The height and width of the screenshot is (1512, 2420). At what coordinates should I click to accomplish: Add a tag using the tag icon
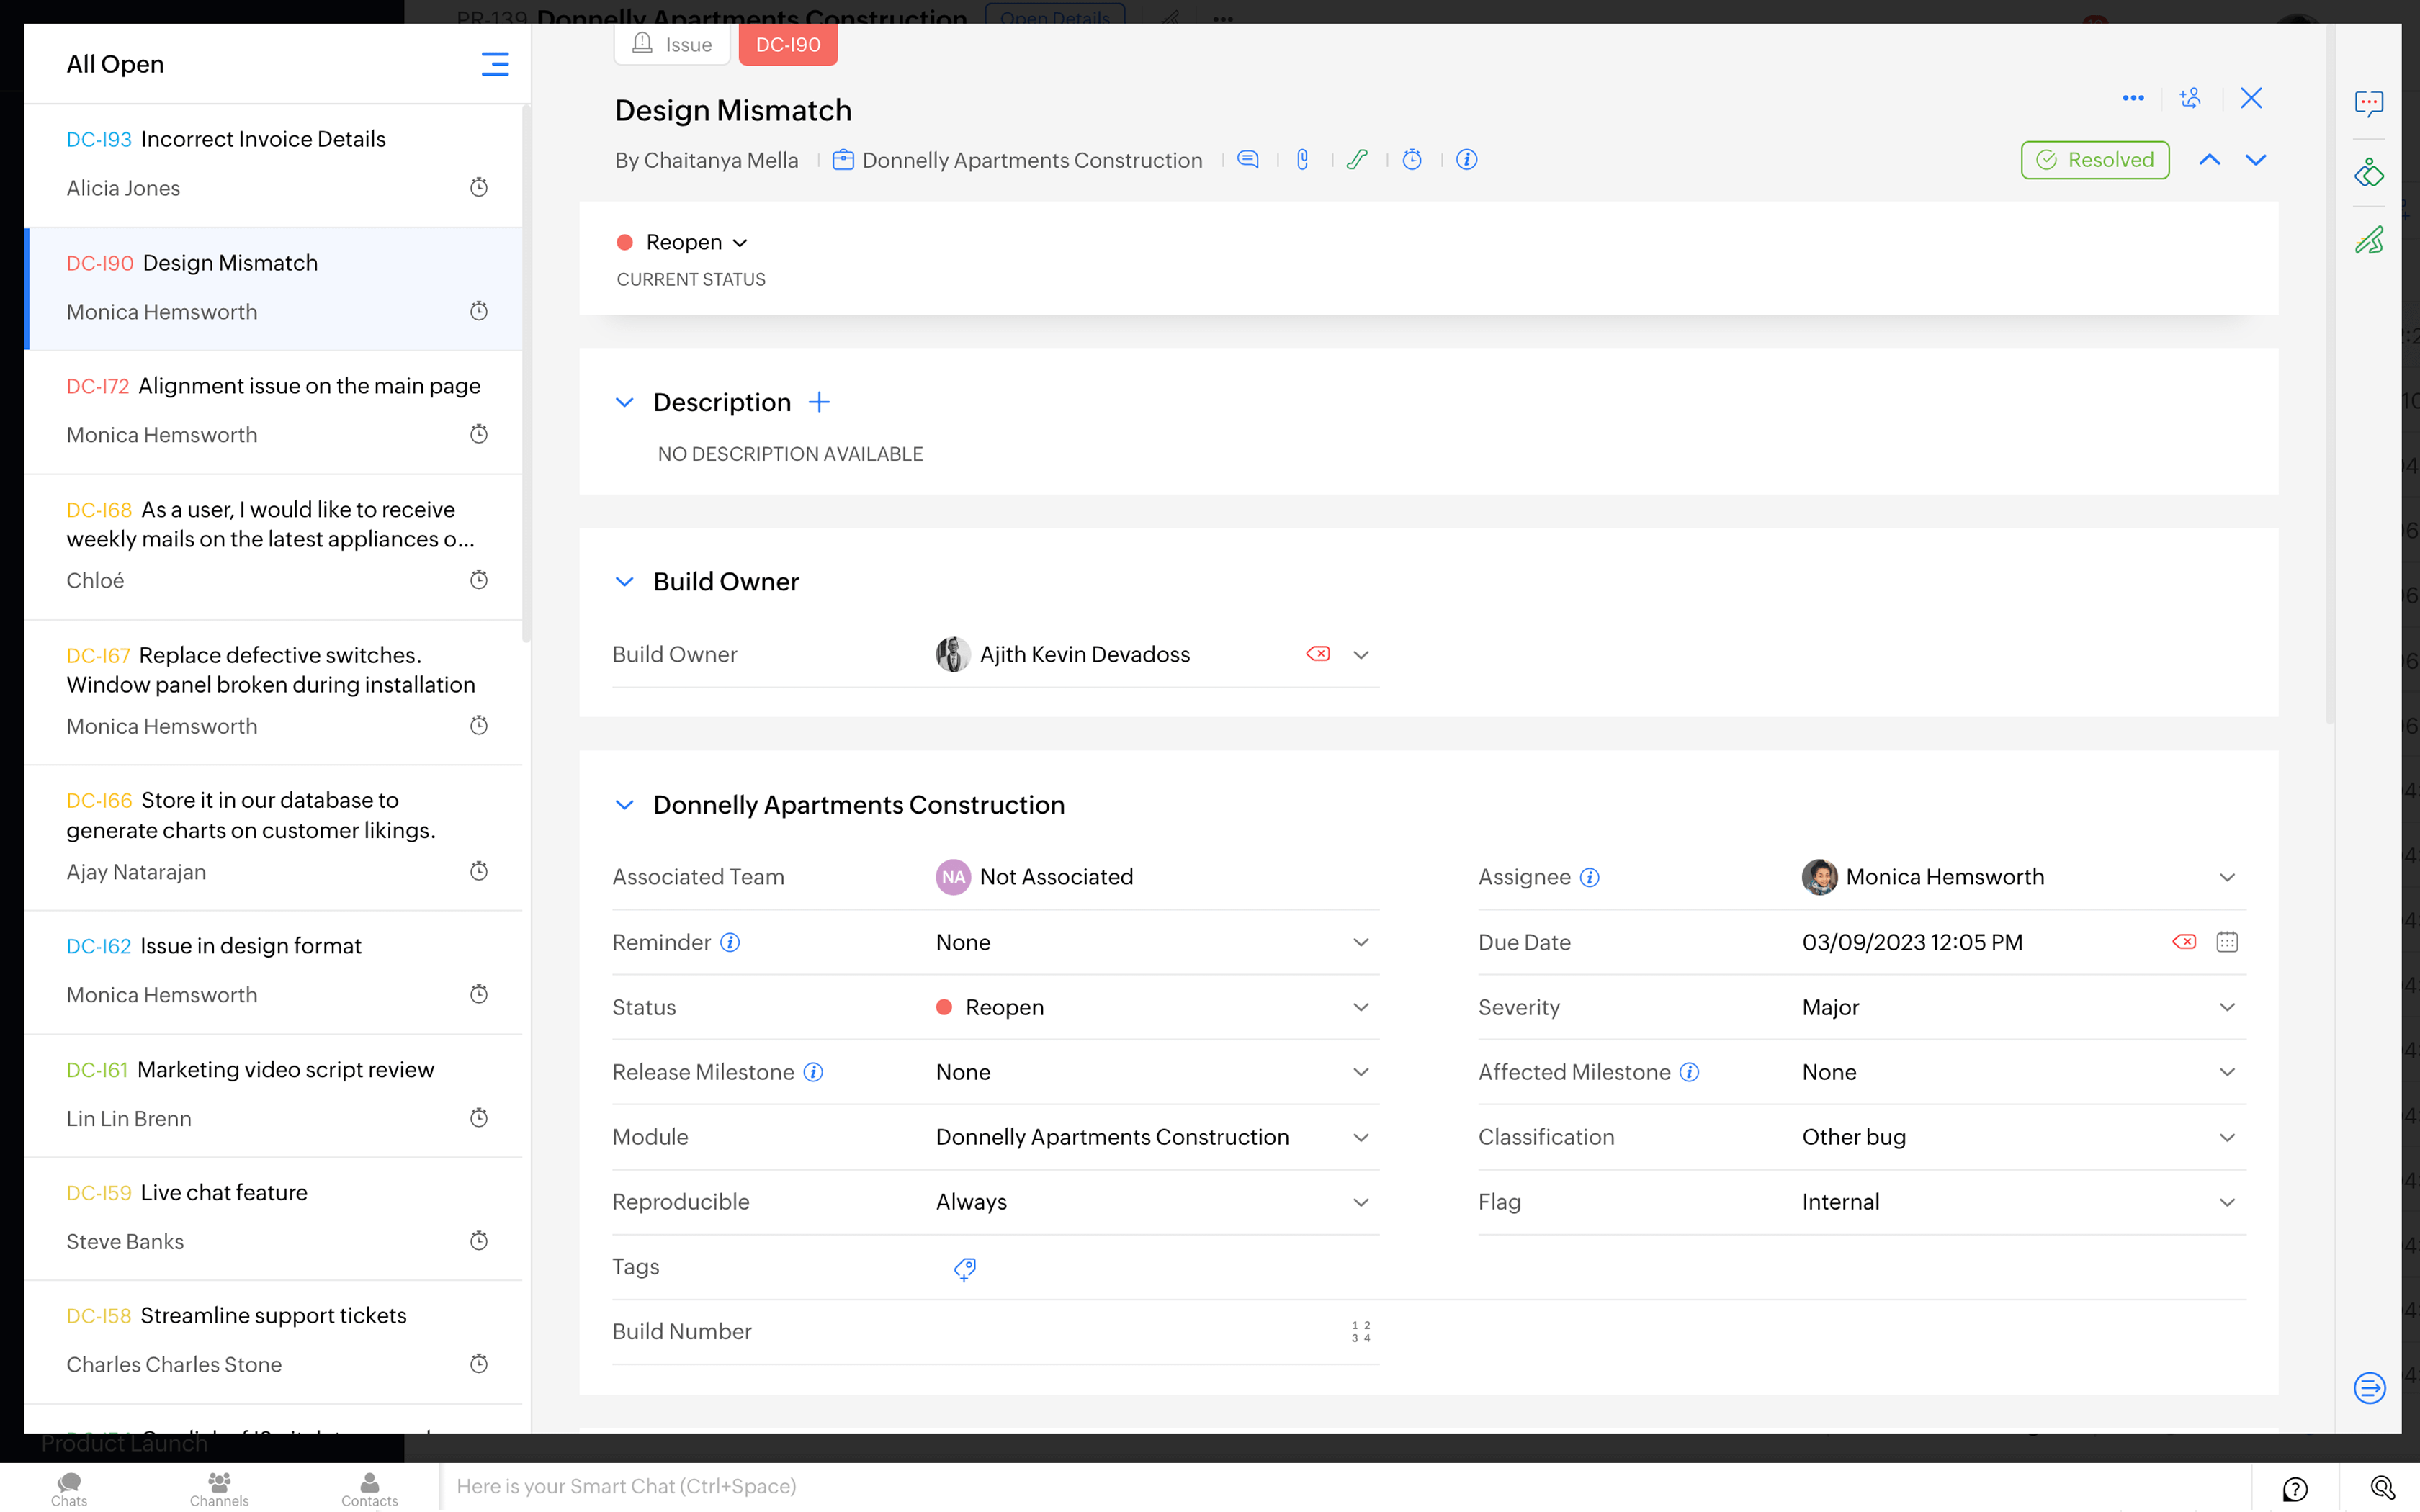[x=964, y=1268]
